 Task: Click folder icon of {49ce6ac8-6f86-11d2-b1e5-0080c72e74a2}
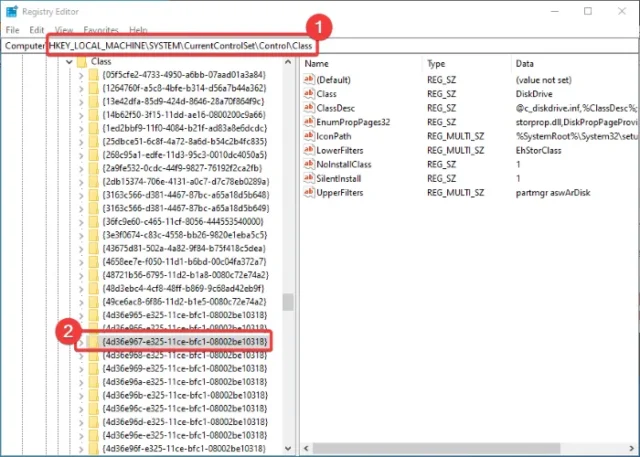pos(94,302)
